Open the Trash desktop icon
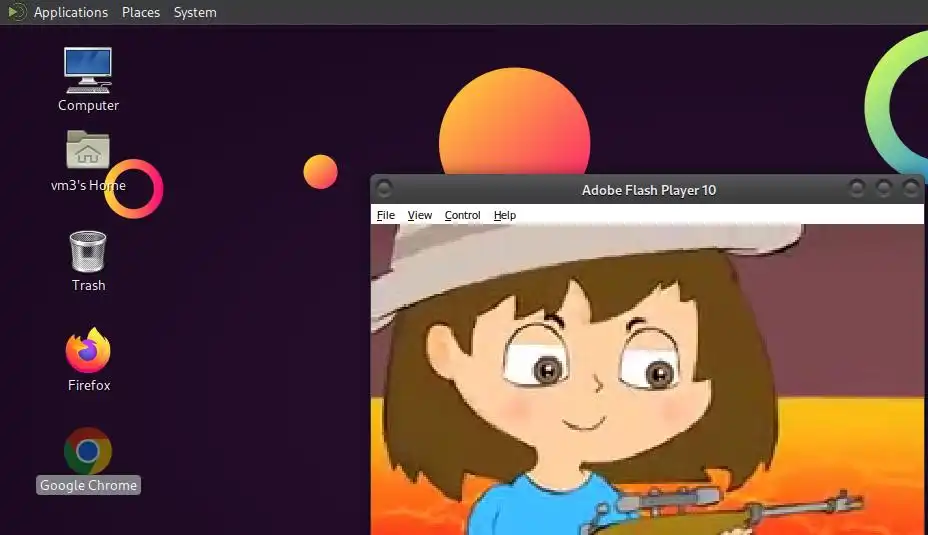 tap(88, 252)
